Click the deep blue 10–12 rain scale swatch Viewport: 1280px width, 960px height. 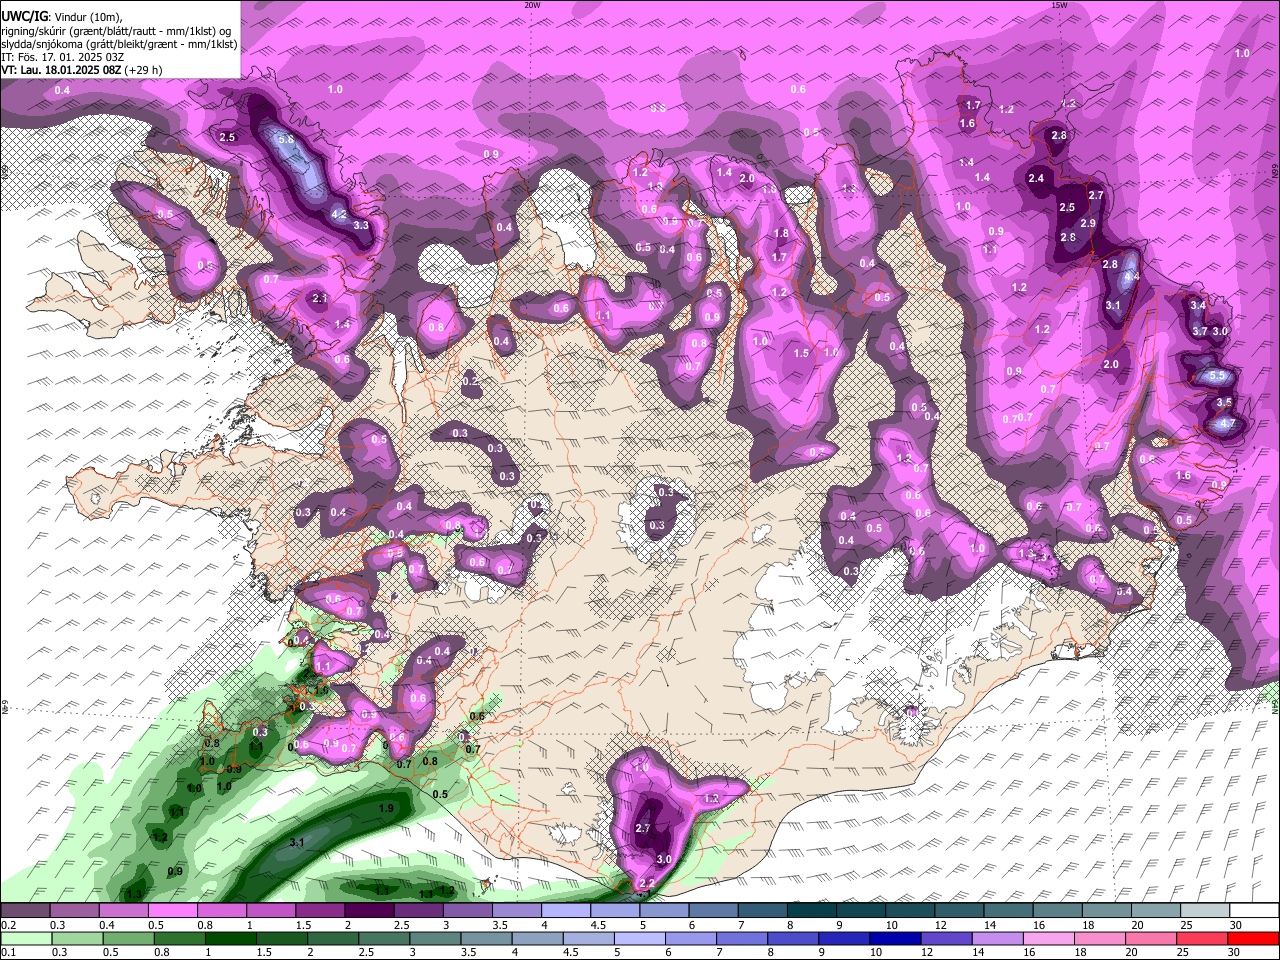[895, 939]
